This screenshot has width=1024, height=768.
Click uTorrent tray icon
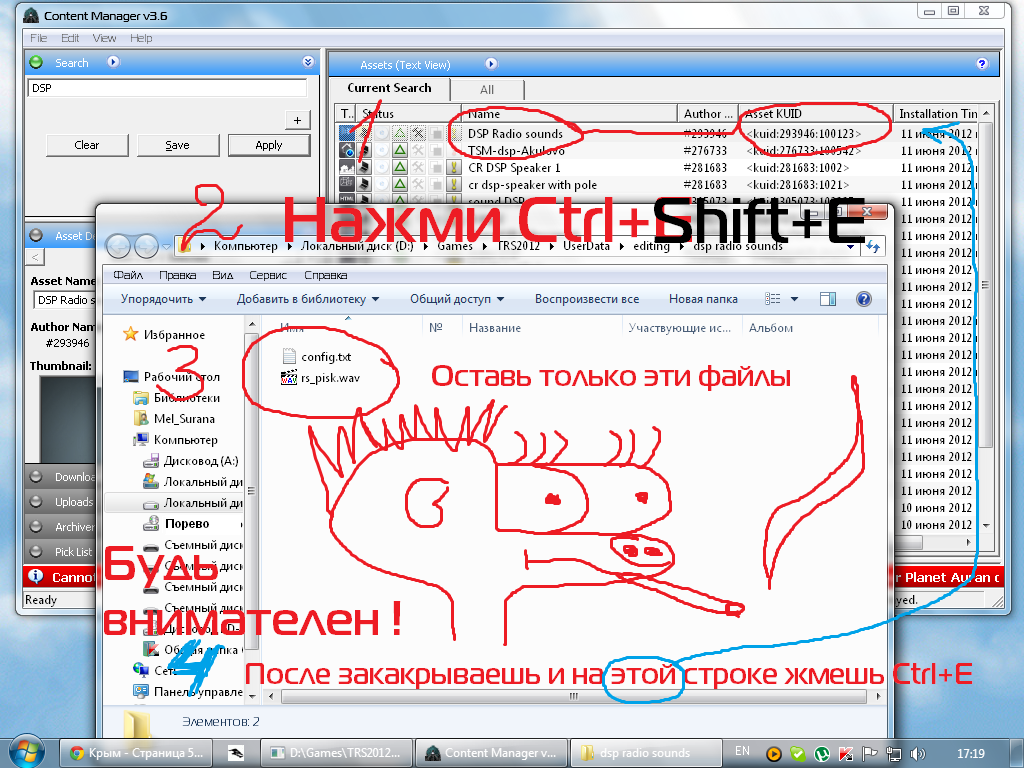click(x=822, y=754)
